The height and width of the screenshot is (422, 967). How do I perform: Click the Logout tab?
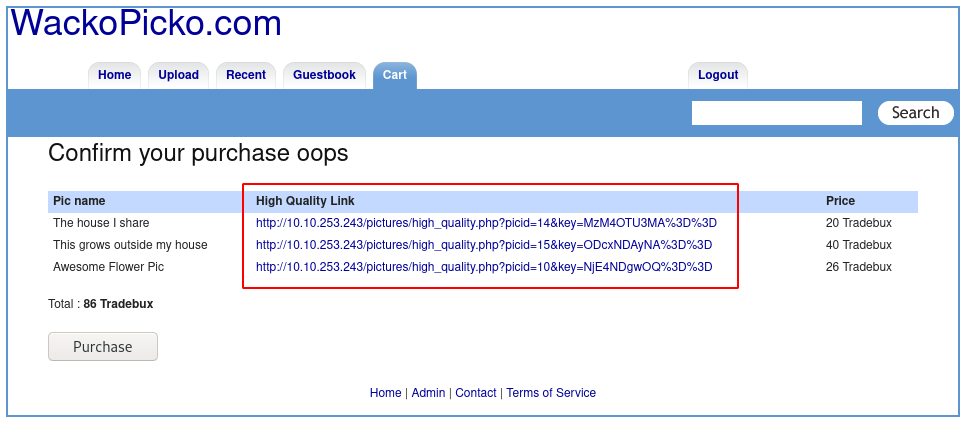point(717,75)
